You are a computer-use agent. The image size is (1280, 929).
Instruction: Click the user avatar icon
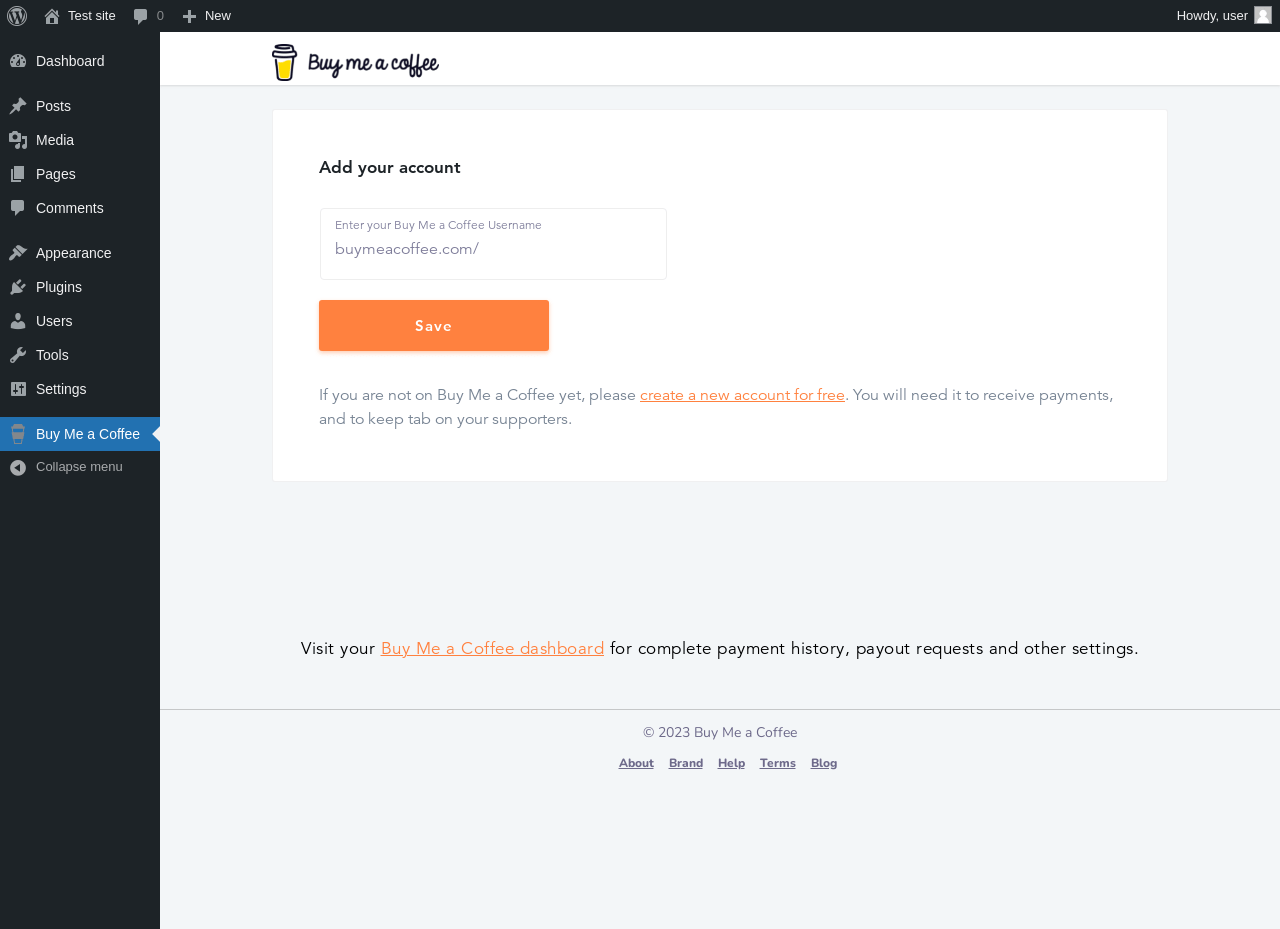tap(1263, 15)
